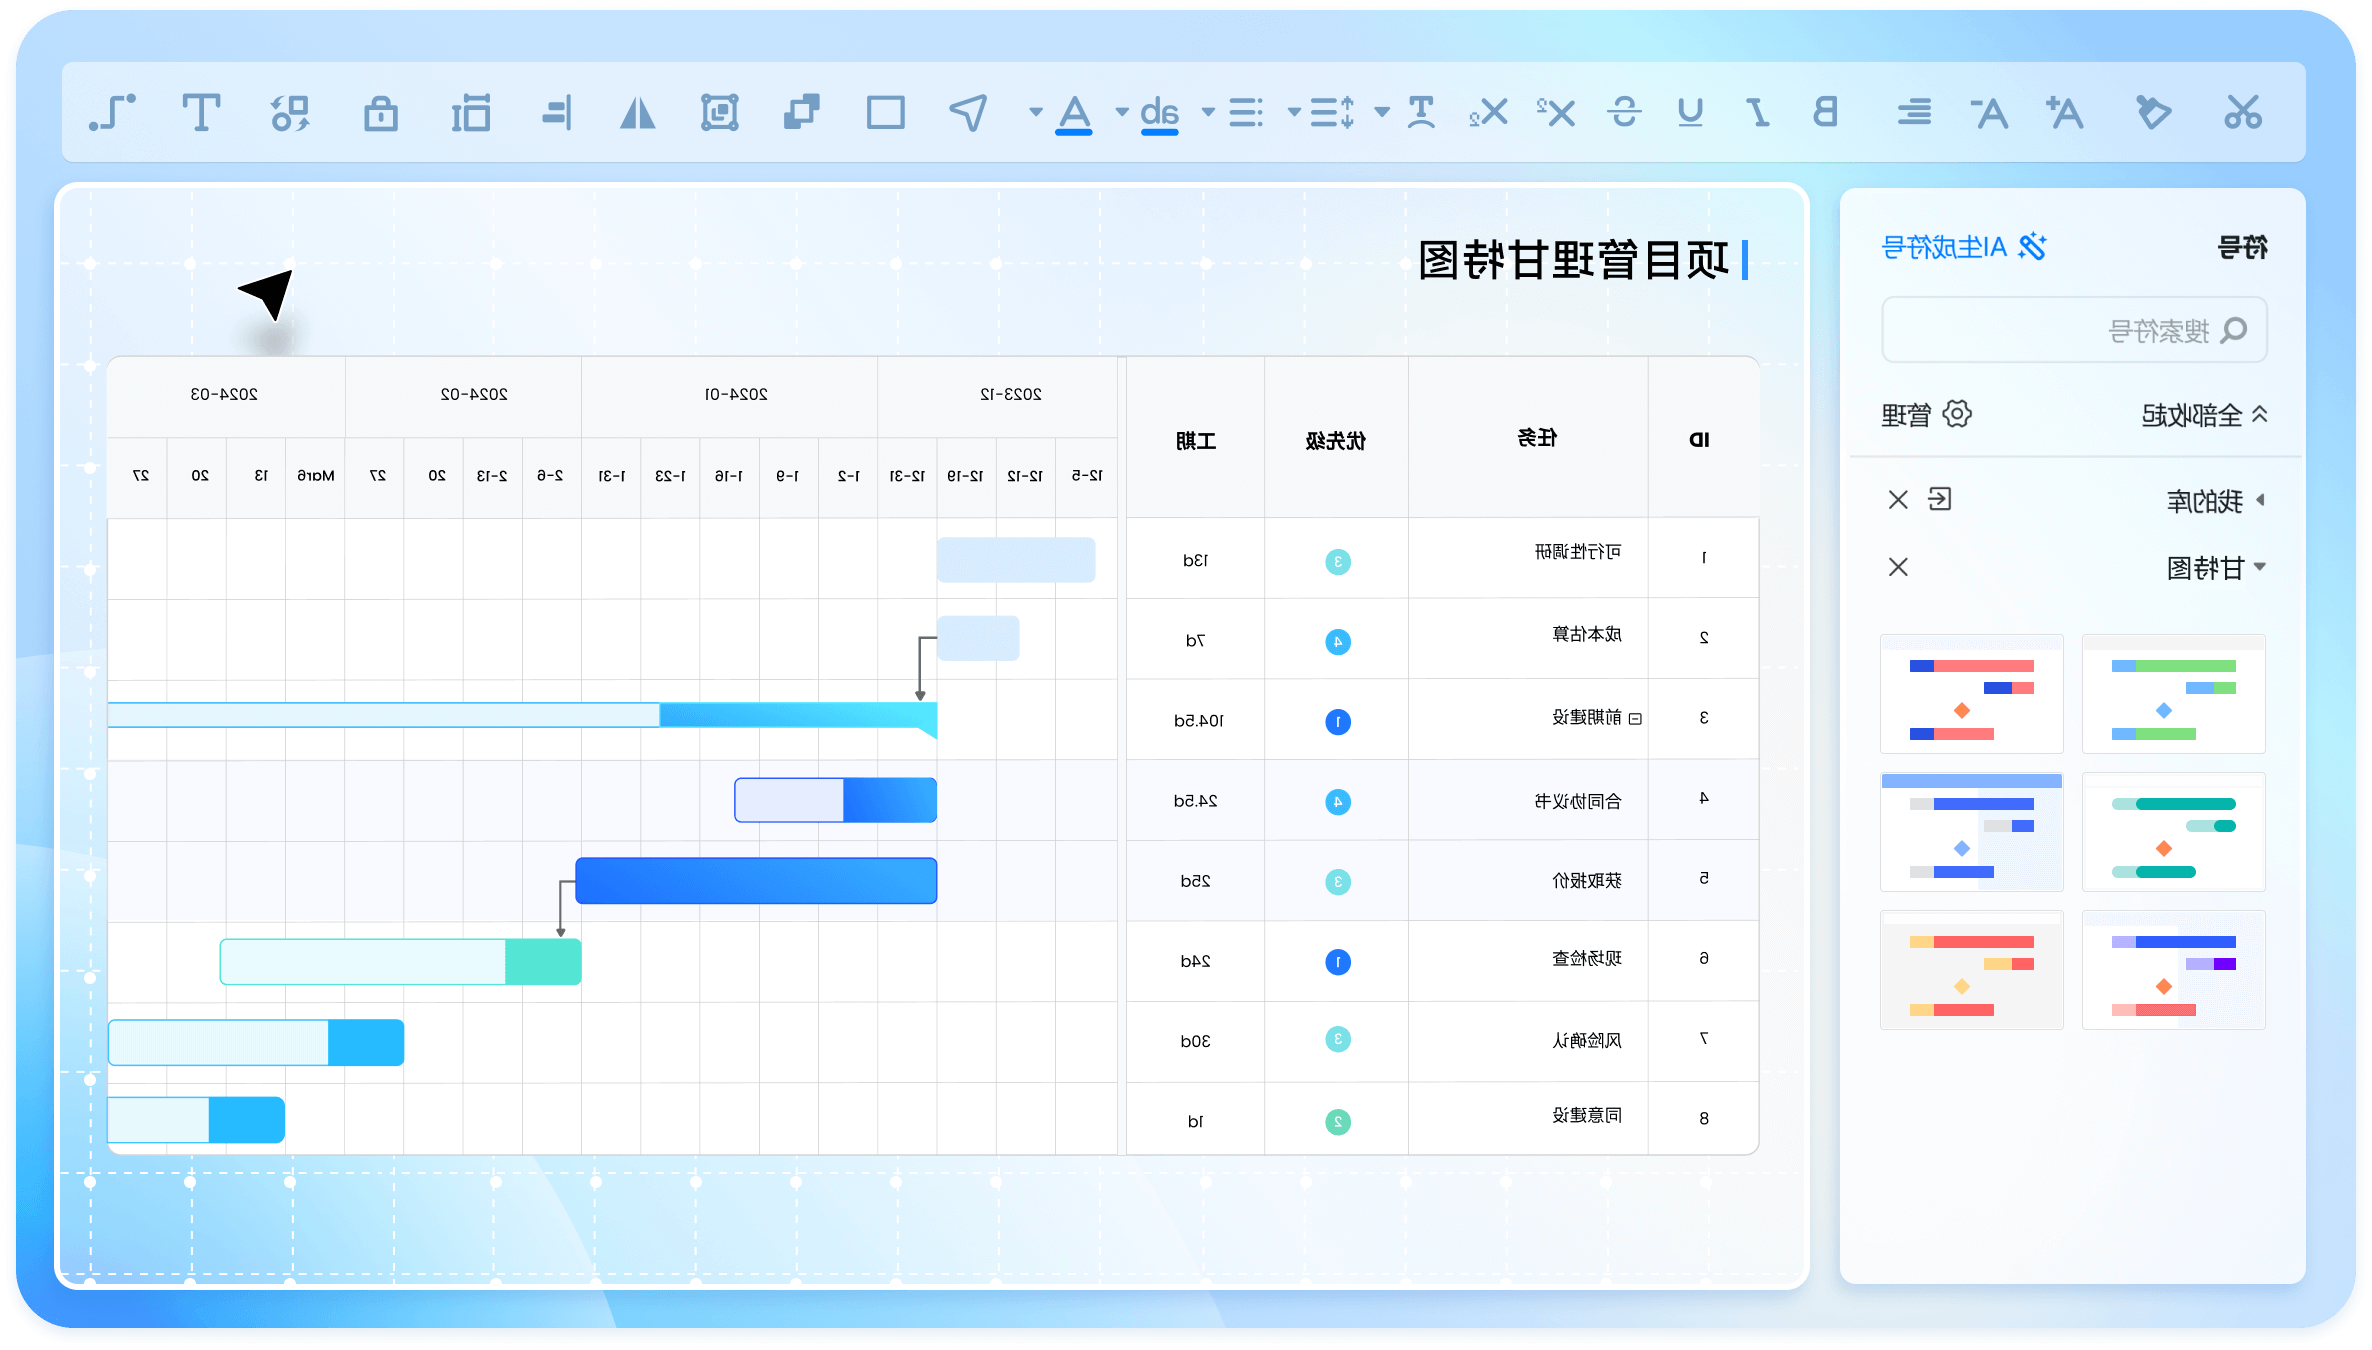This screenshot has width=2372, height=1350.
Task: Click the align objects icon
Action: coord(557,112)
